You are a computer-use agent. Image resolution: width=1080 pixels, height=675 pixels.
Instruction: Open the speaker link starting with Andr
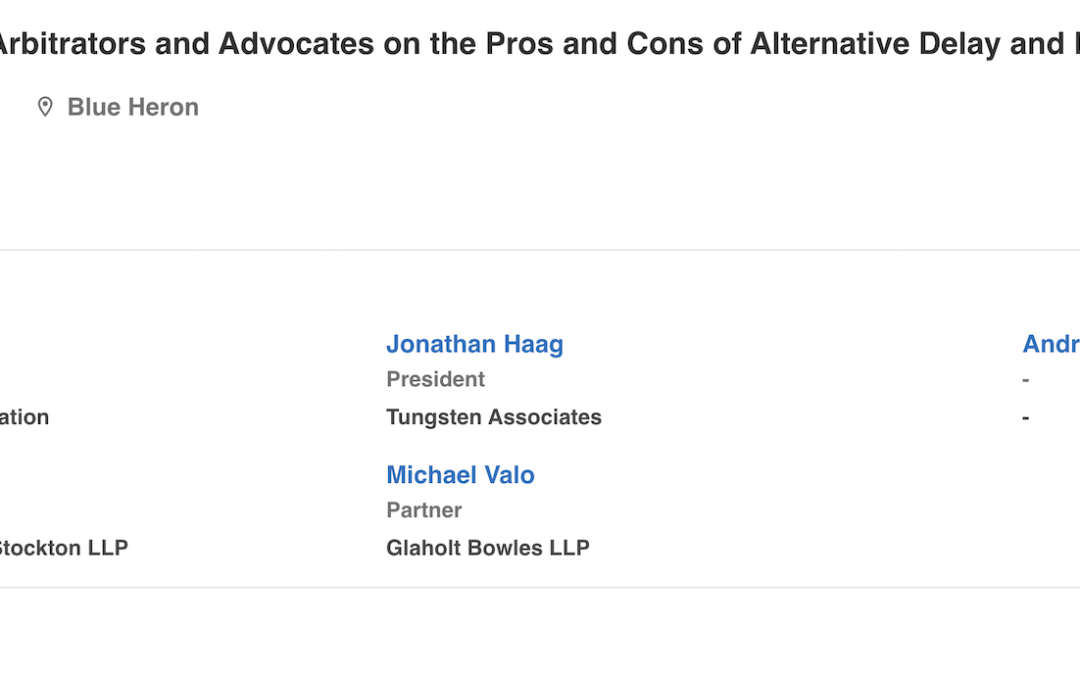point(1050,344)
